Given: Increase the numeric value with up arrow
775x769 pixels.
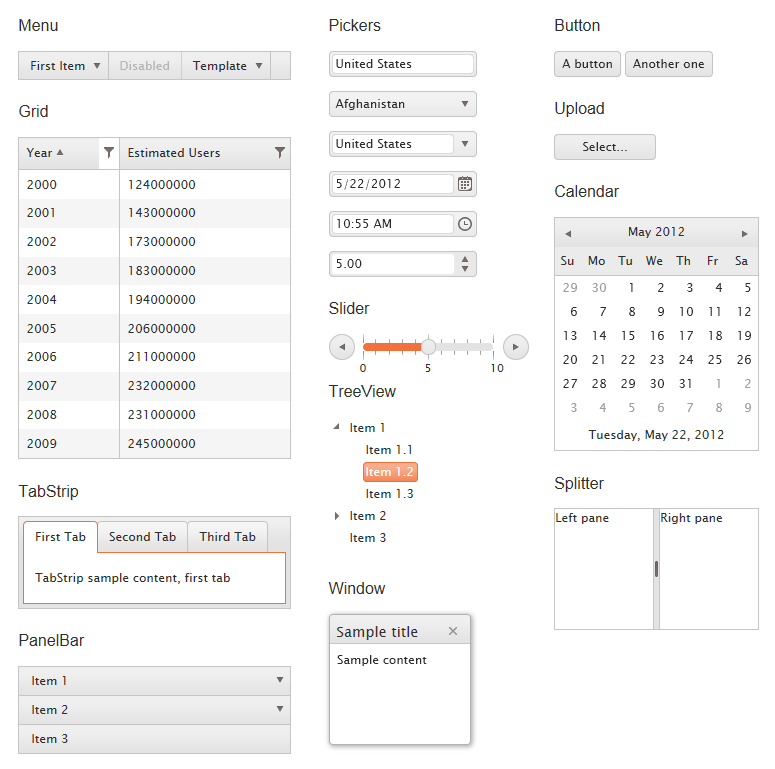Looking at the screenshot, I should 465,259.
